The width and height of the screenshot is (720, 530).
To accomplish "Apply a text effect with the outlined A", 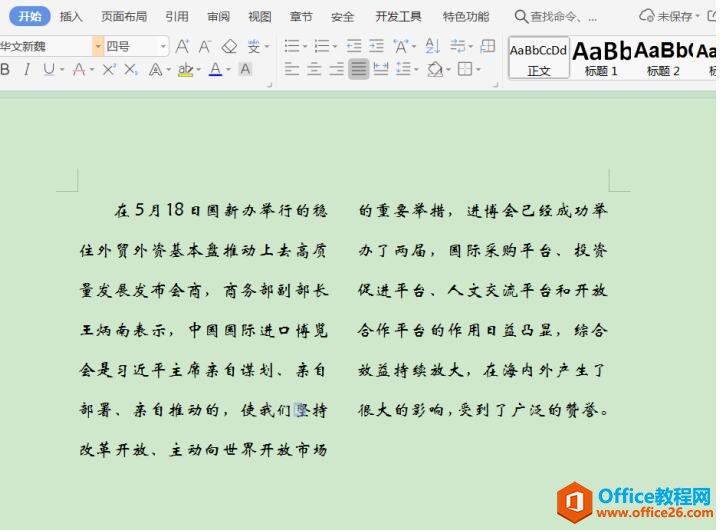I will click(156, 70).
